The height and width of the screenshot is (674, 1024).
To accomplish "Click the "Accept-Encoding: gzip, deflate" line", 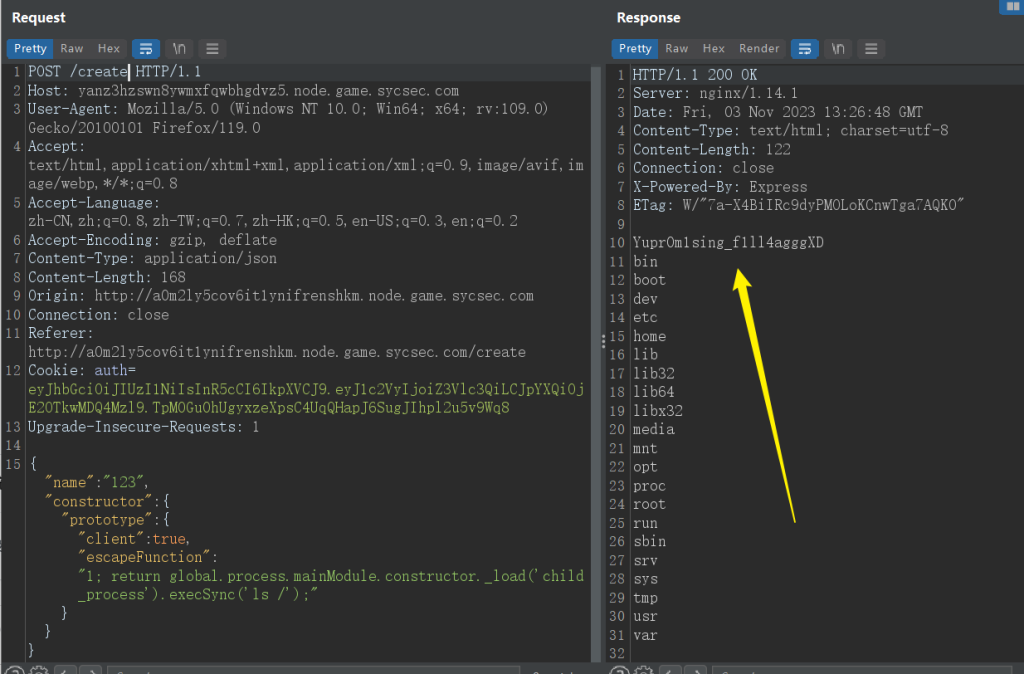I will click(152, 240).
